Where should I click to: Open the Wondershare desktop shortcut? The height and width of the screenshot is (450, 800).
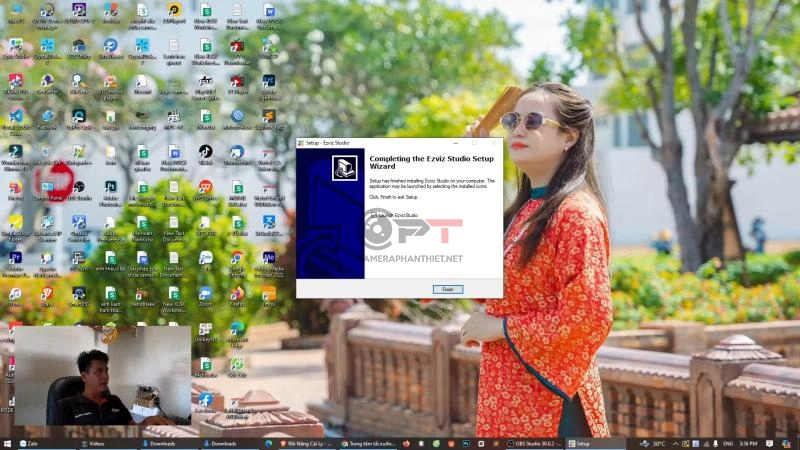point(15,157)
